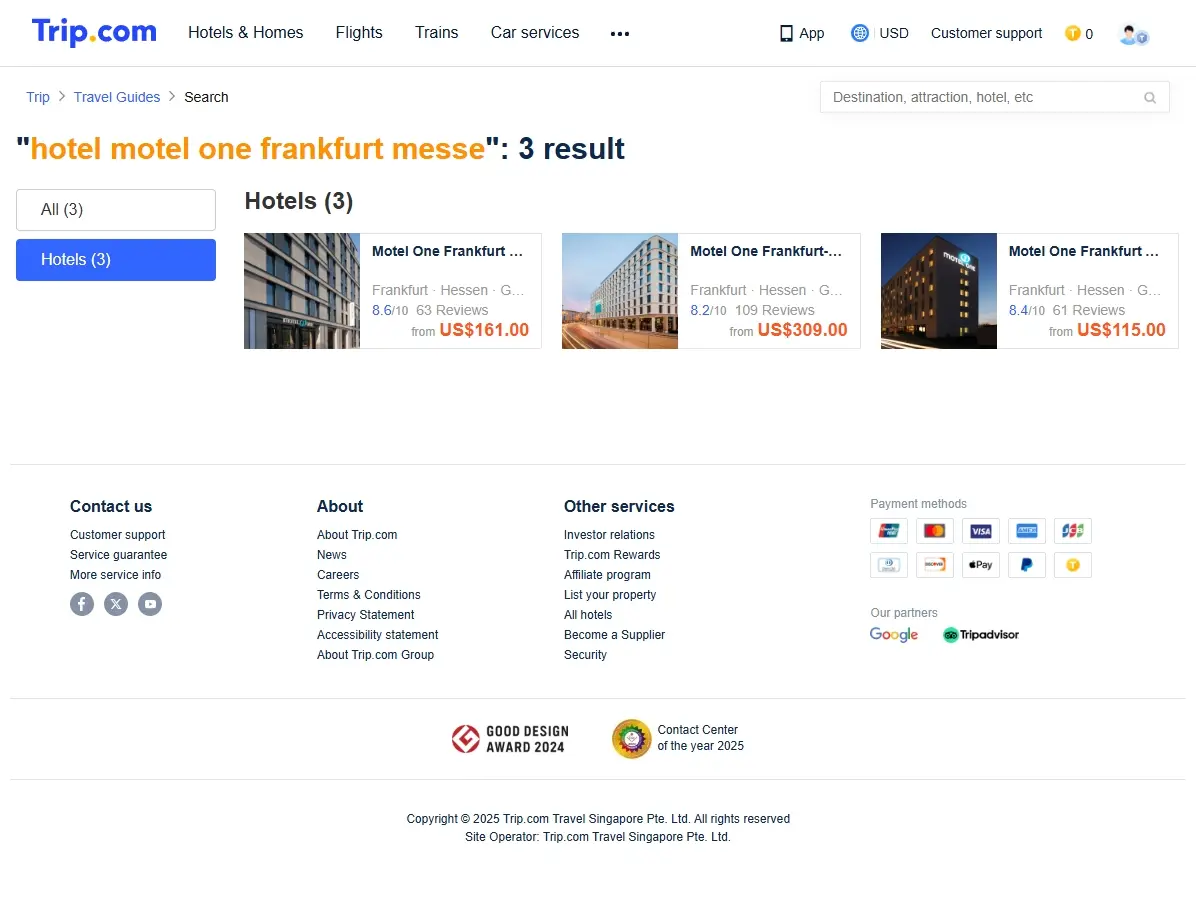Click the Discover payment icon

(935, 565)
